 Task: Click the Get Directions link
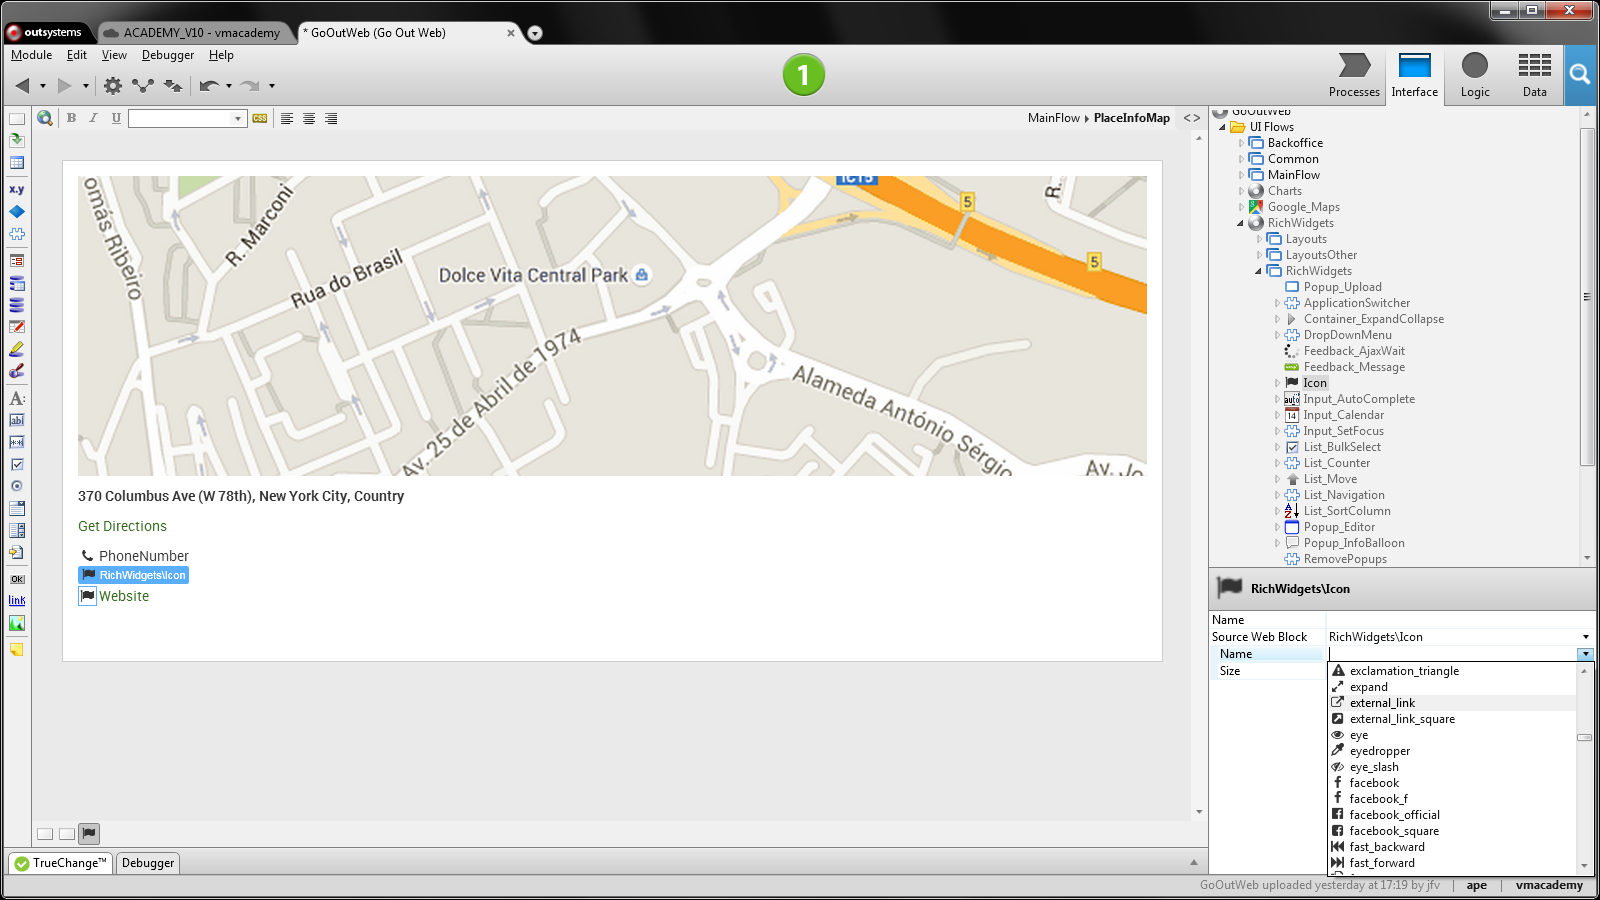click(122, 526)
